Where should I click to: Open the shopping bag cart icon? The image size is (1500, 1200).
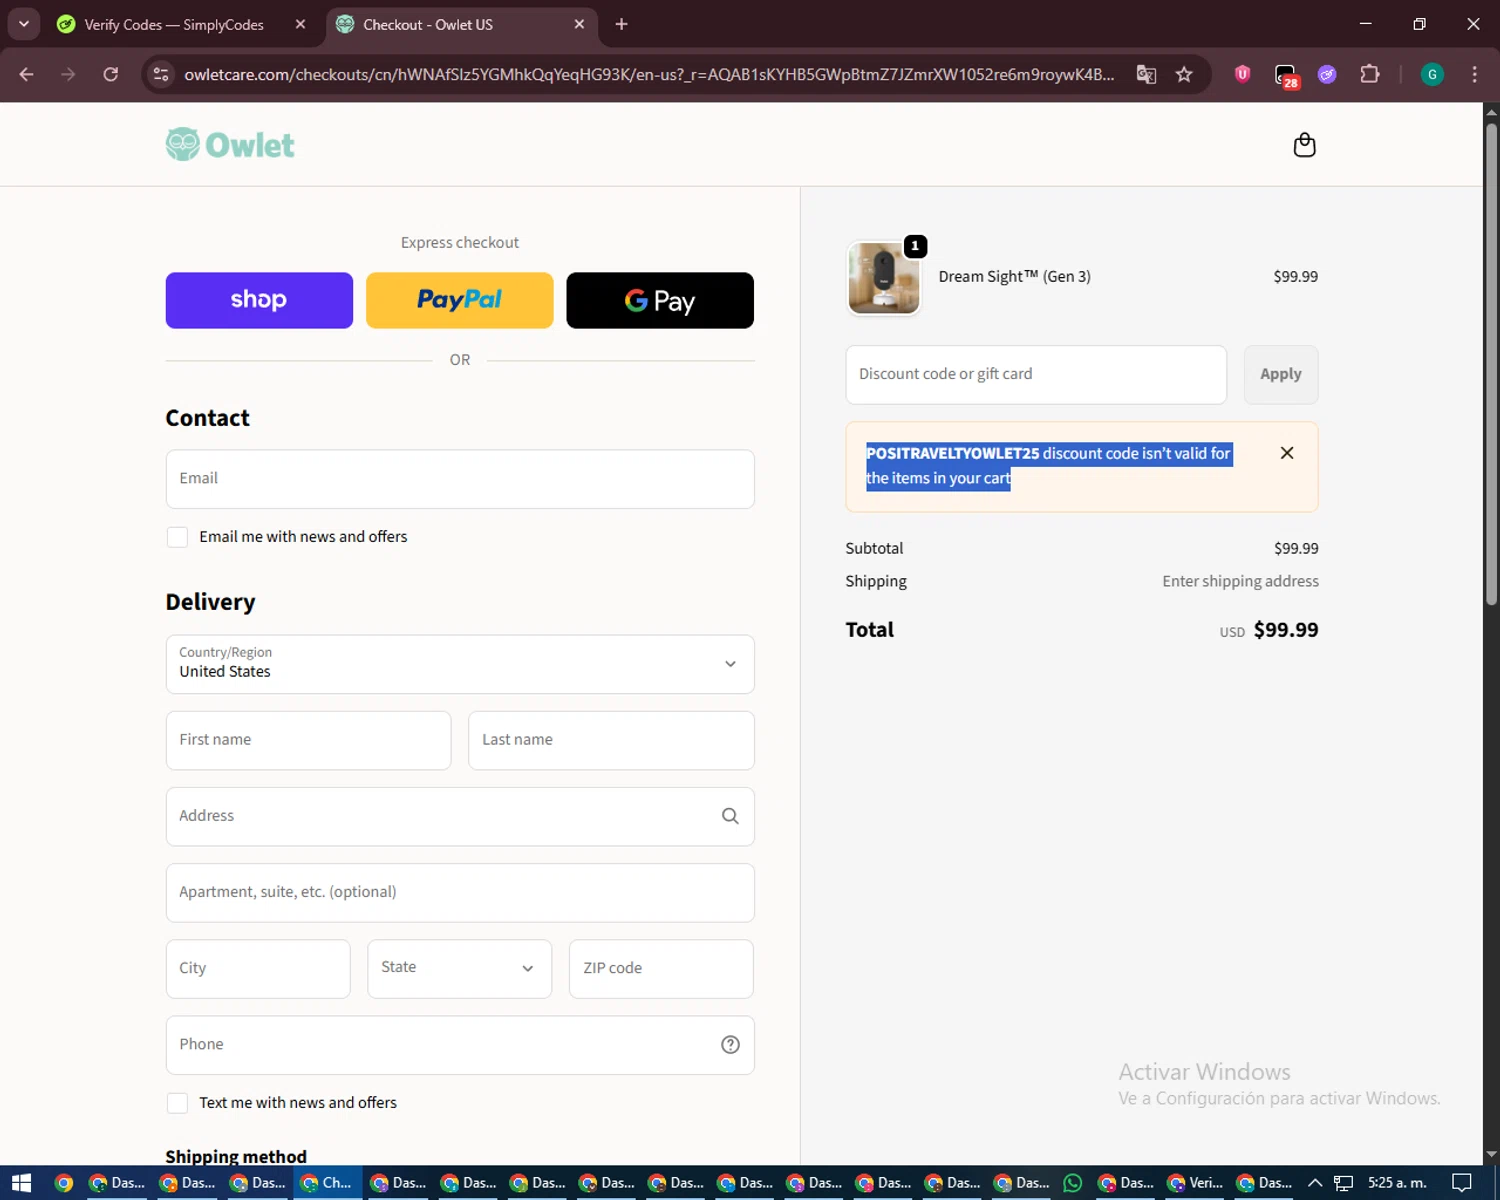click(1304, 145)
